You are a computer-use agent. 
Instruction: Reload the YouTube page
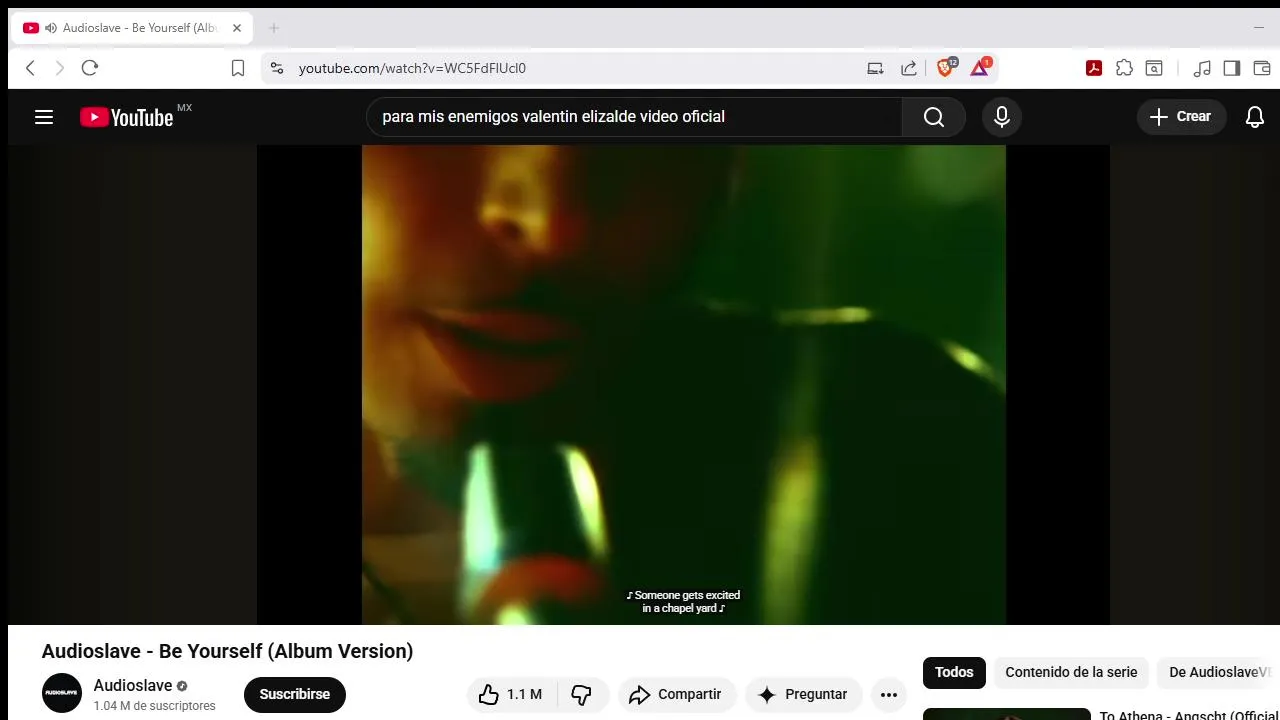click(90, 68)
